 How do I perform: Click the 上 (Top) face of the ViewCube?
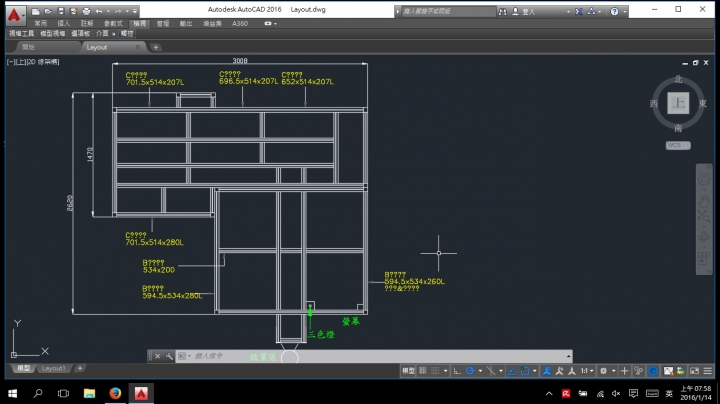click(x=678, y=103)
